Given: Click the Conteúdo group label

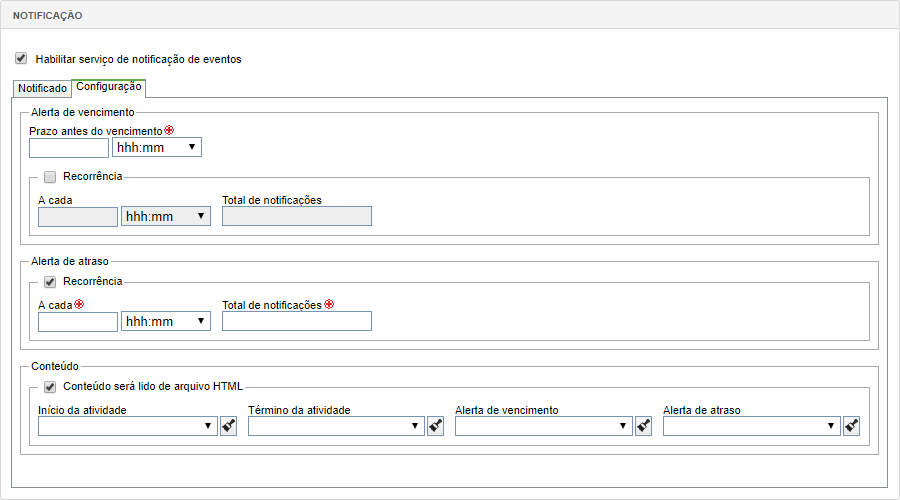Looking at the screenshot, I should (x=55, y=366).
